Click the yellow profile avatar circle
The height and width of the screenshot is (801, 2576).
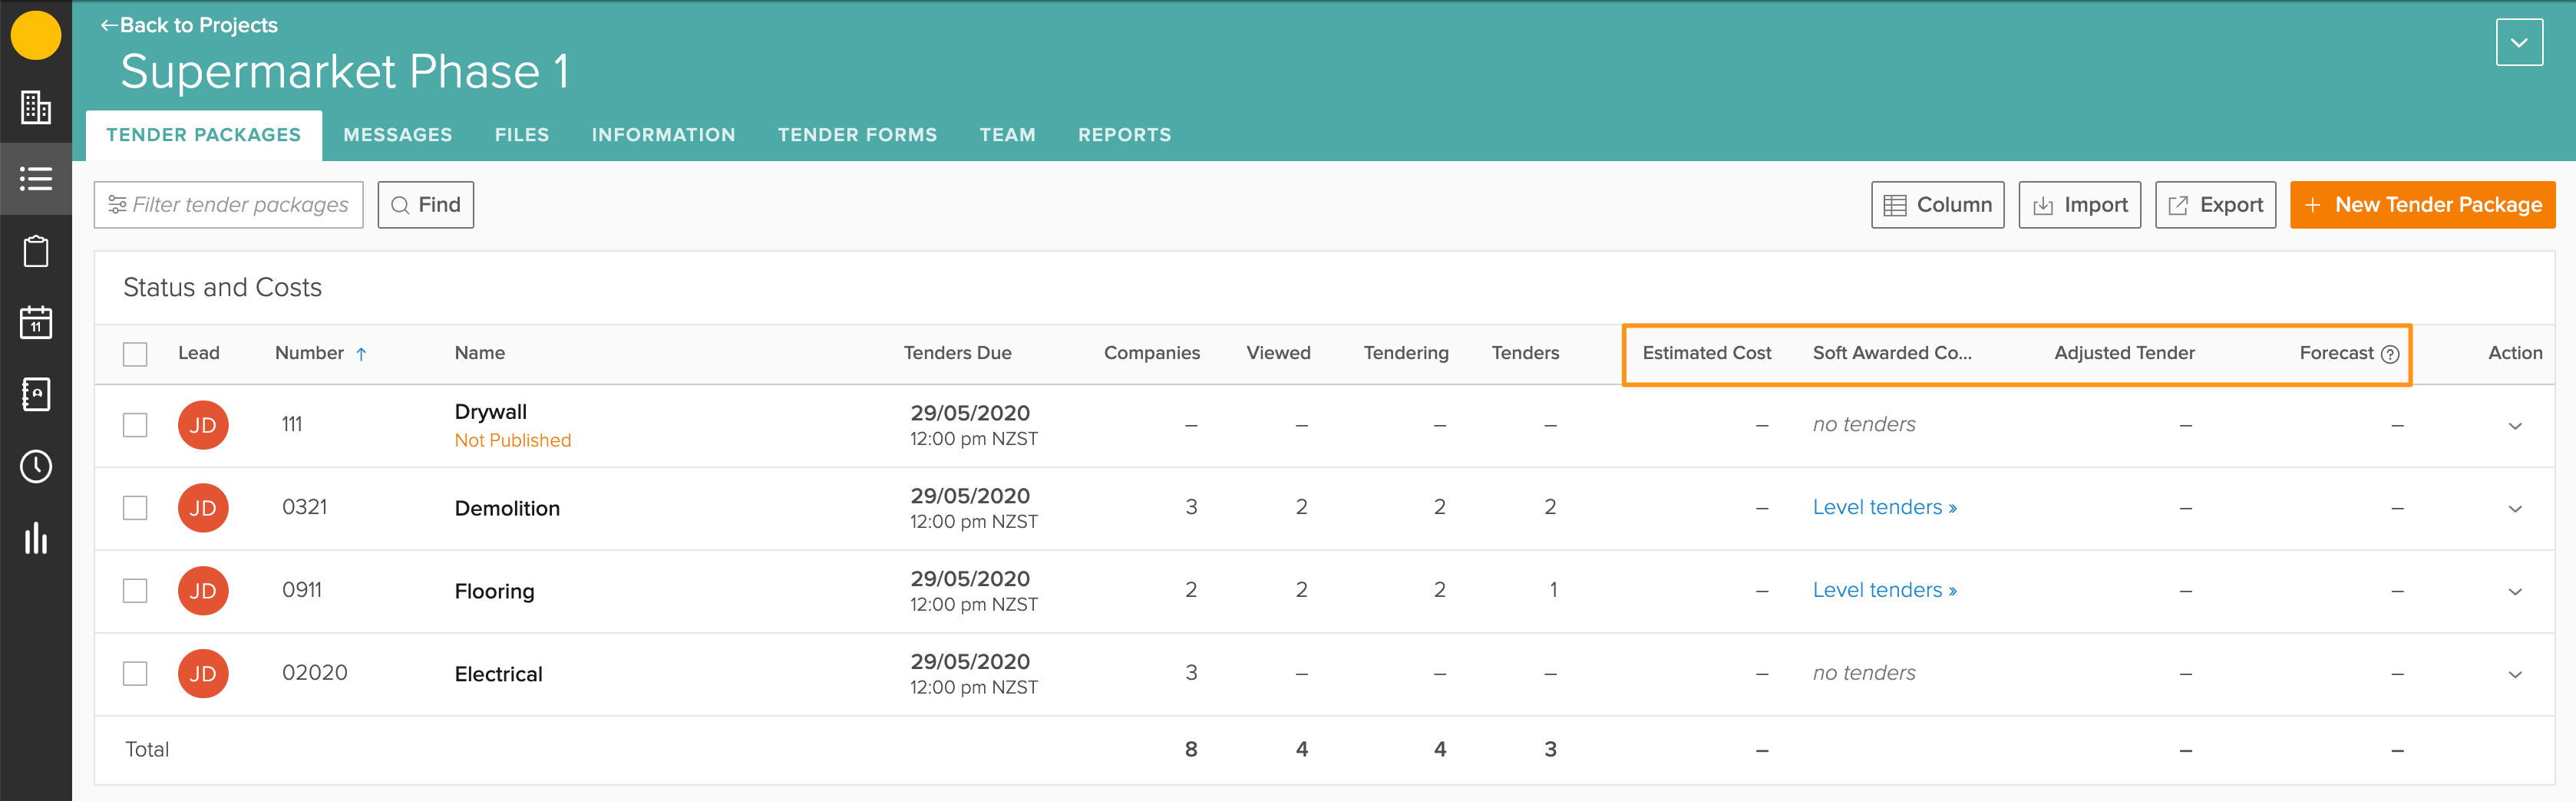coord(36,35)
